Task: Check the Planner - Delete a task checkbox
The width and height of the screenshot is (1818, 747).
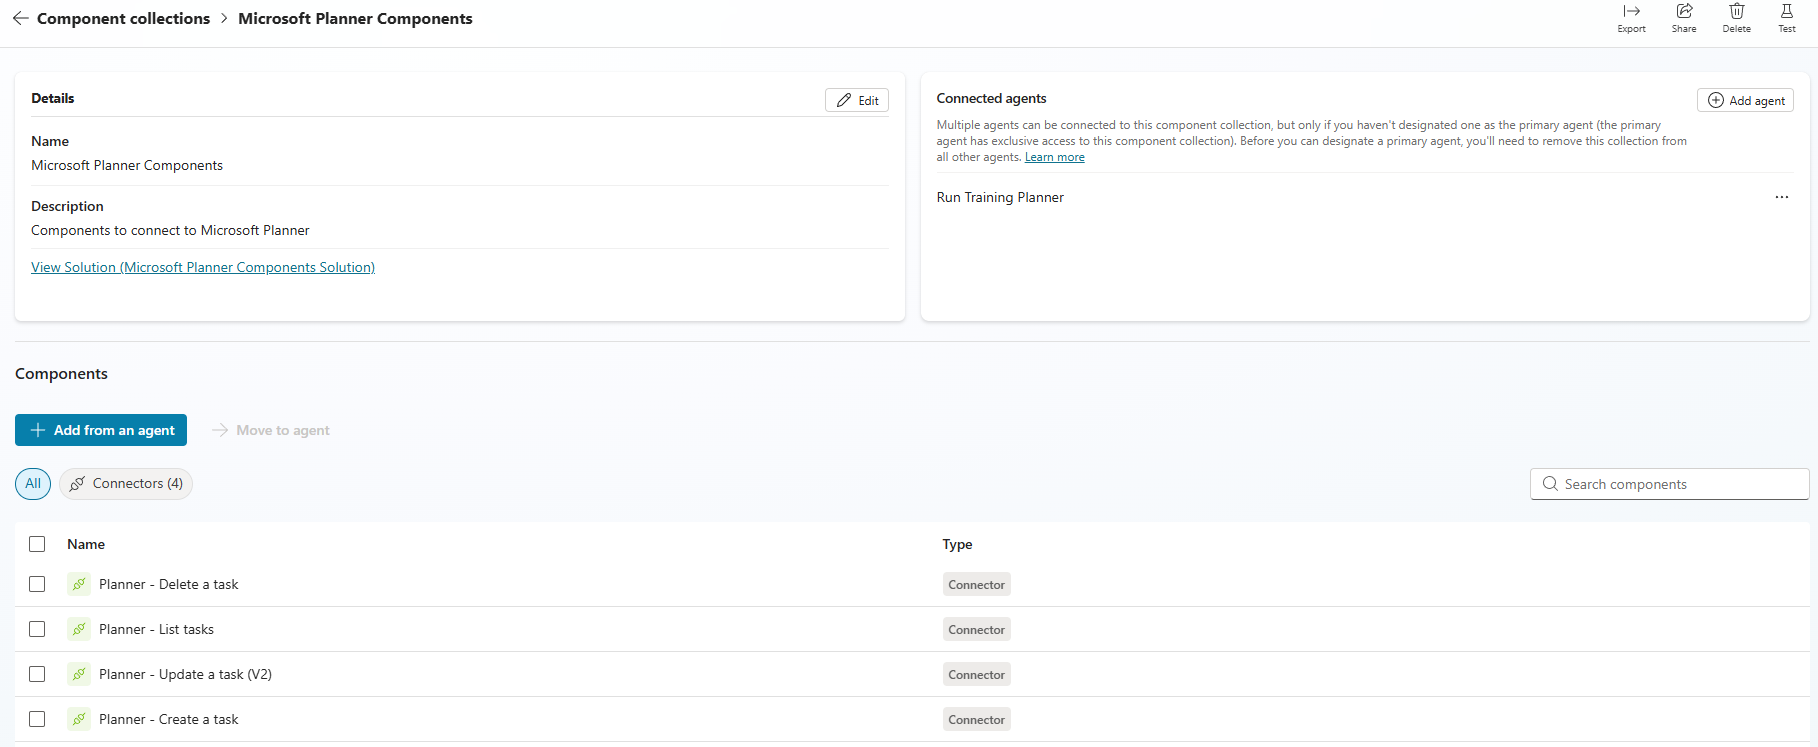Action: [x=37, y=584]
